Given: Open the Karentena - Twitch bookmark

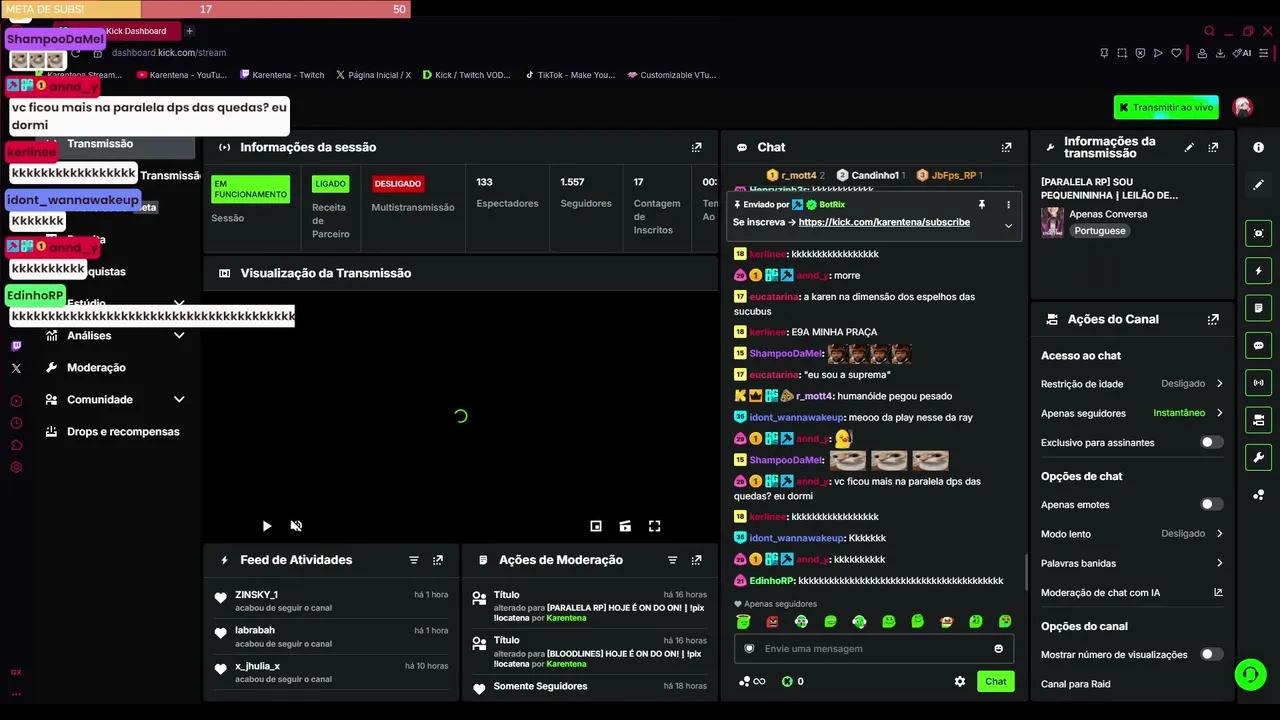Looking at the screenshot, I should [x=282, y=75].
